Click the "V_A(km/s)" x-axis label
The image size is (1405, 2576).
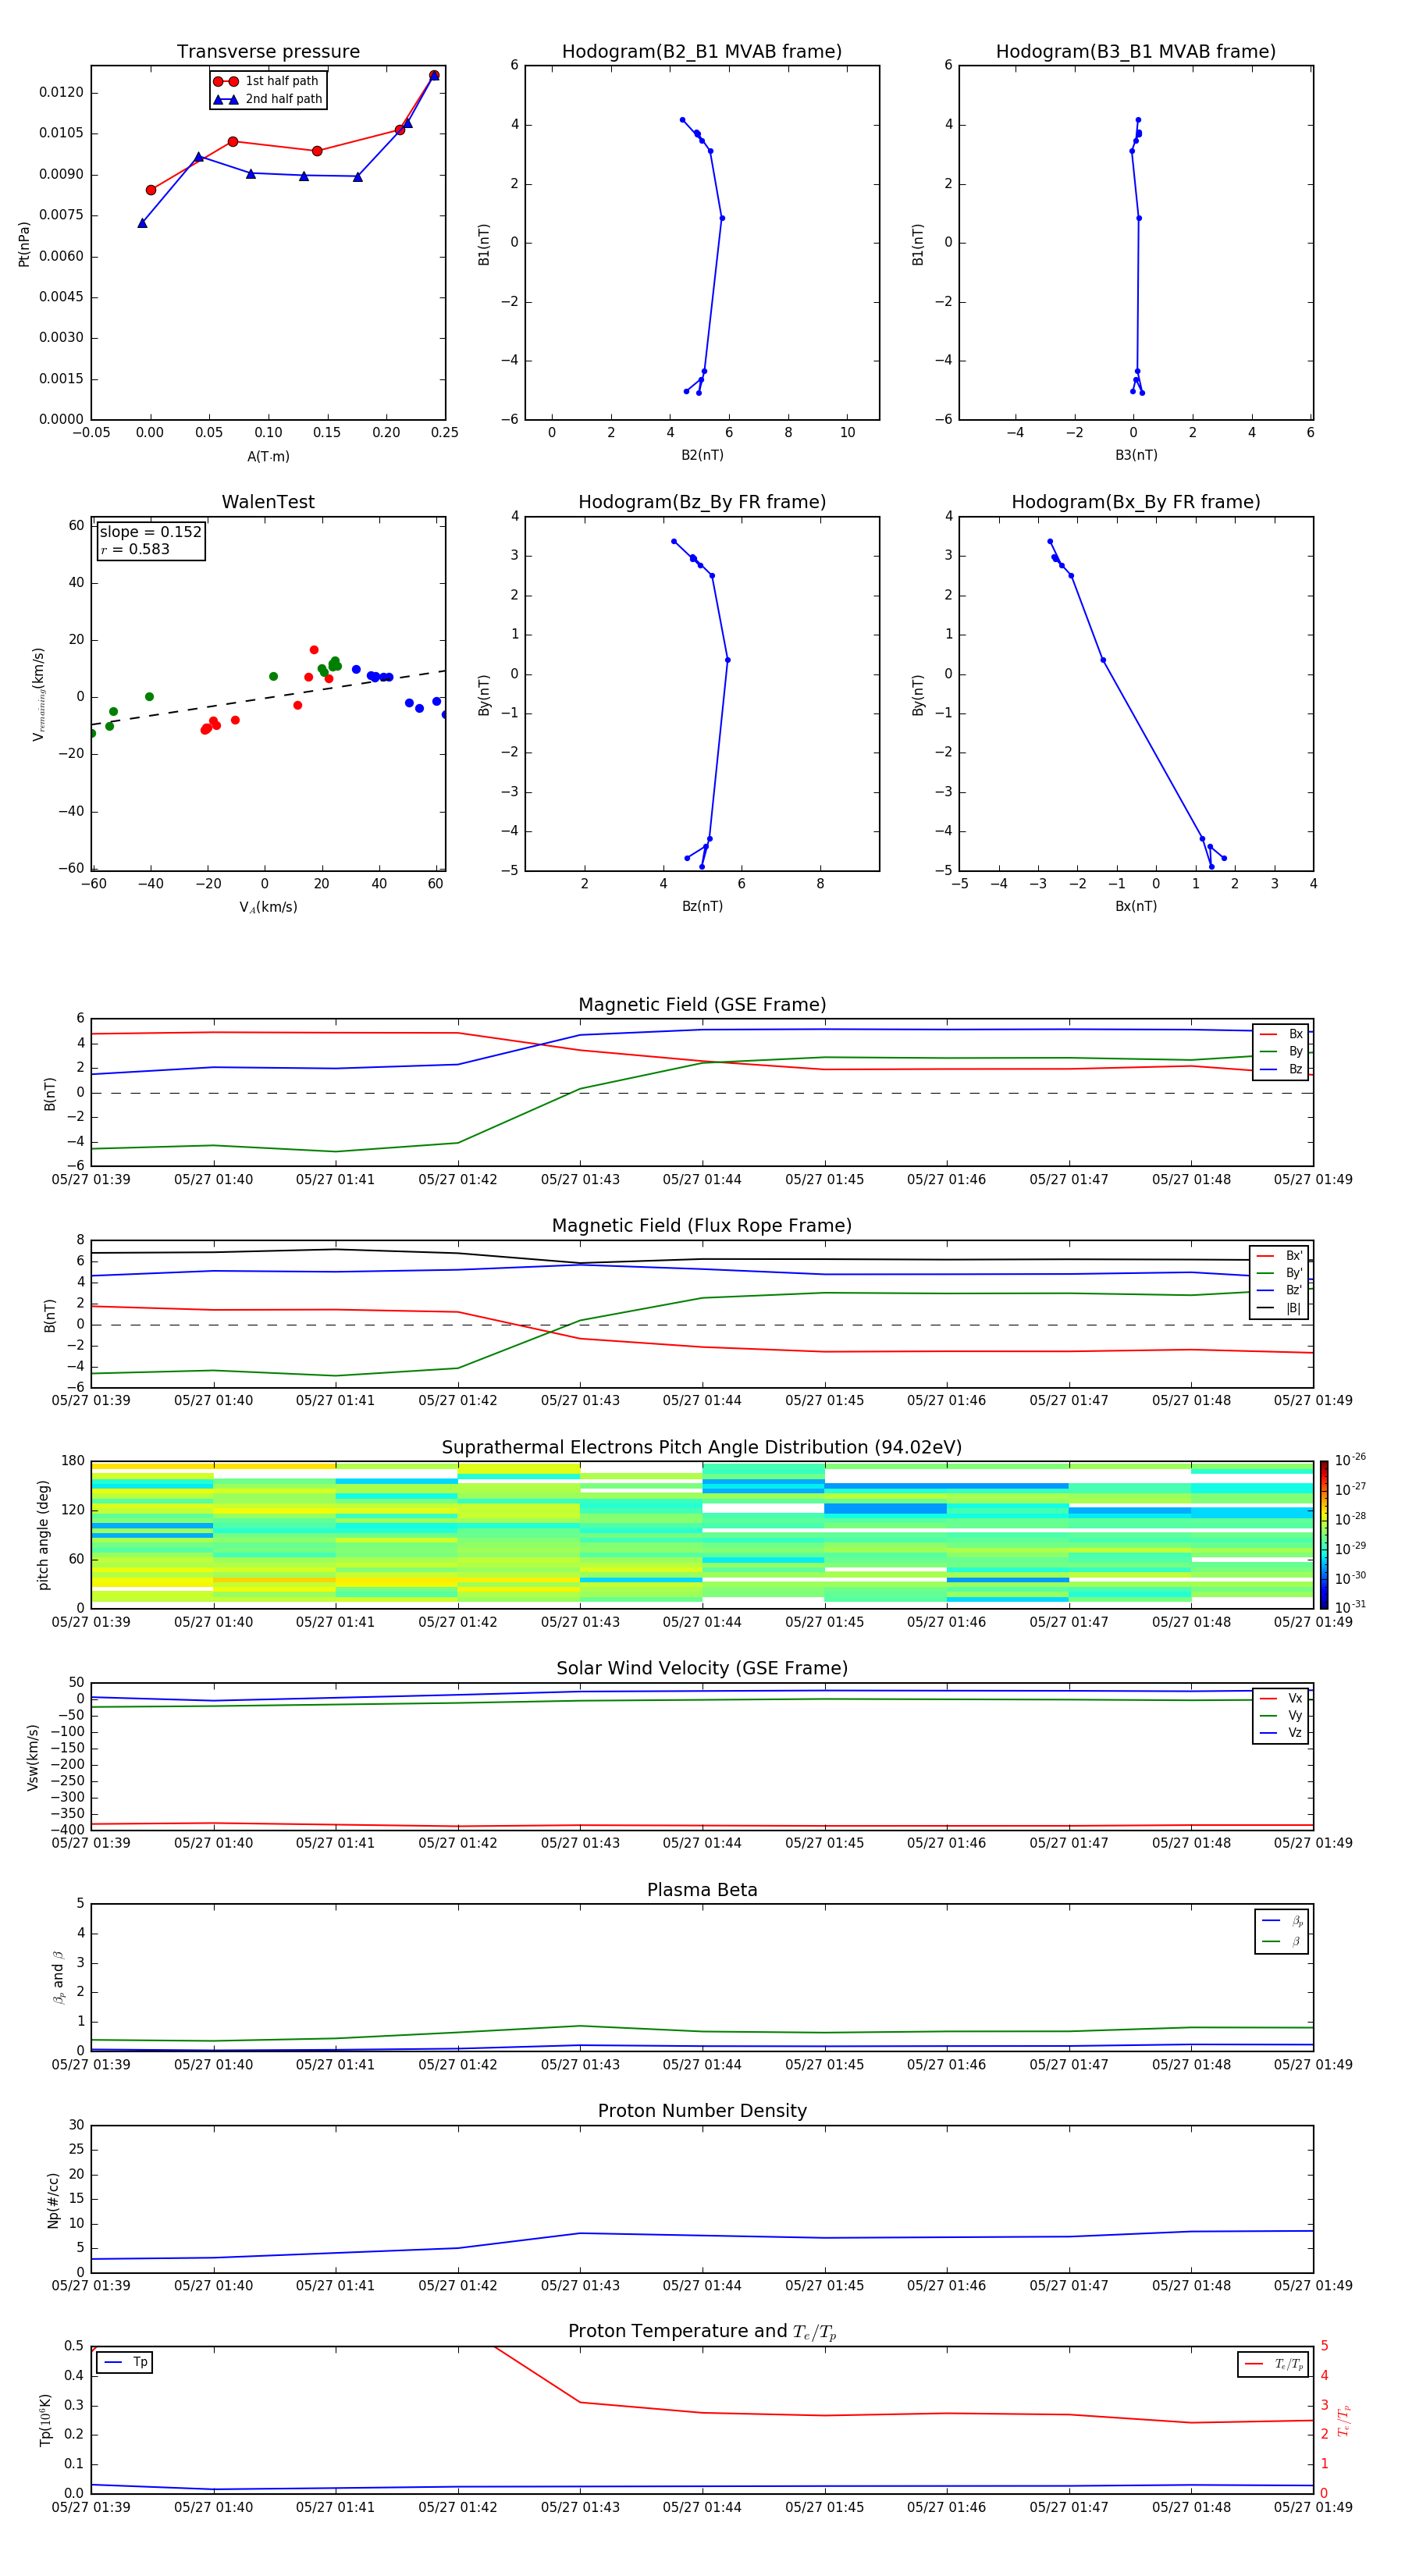pyautogui.click(x=268, y=907)
